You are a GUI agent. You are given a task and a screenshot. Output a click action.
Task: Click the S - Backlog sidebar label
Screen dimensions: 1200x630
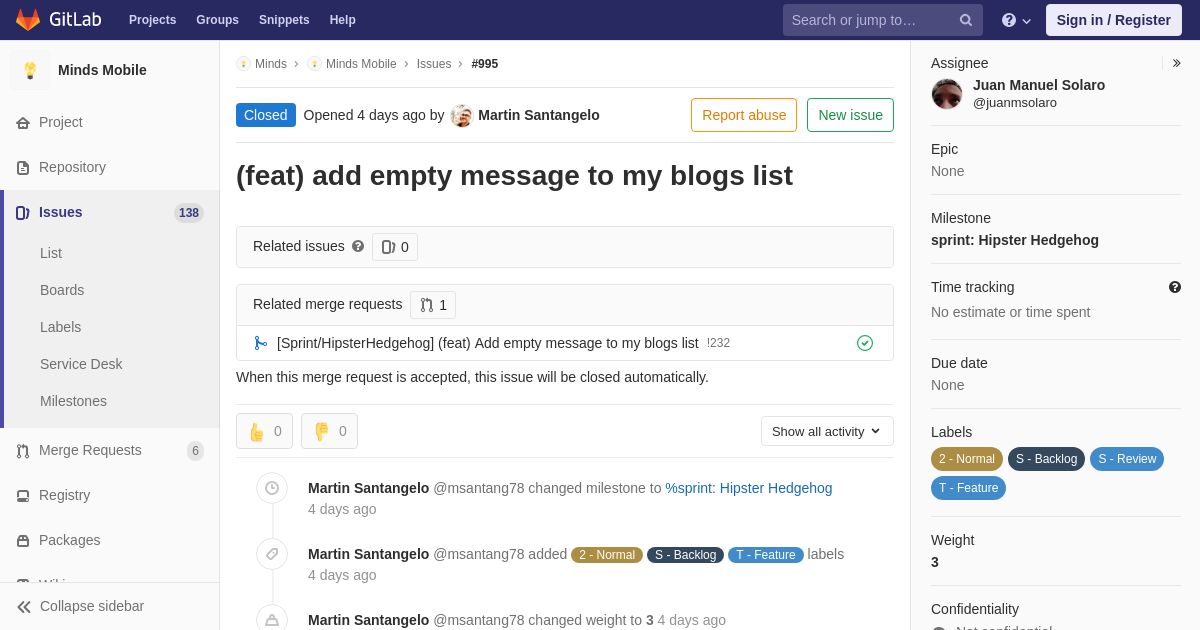coord(1046,459)
